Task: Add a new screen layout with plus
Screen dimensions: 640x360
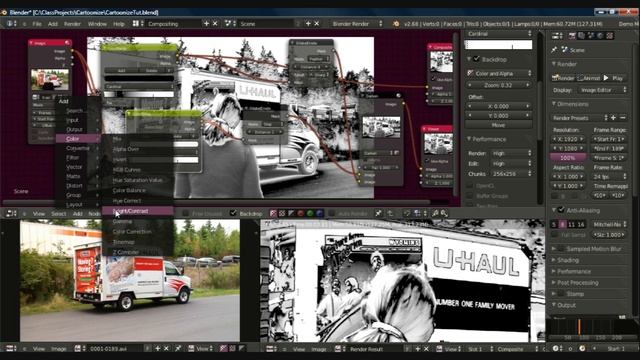Action: [206, 24]
